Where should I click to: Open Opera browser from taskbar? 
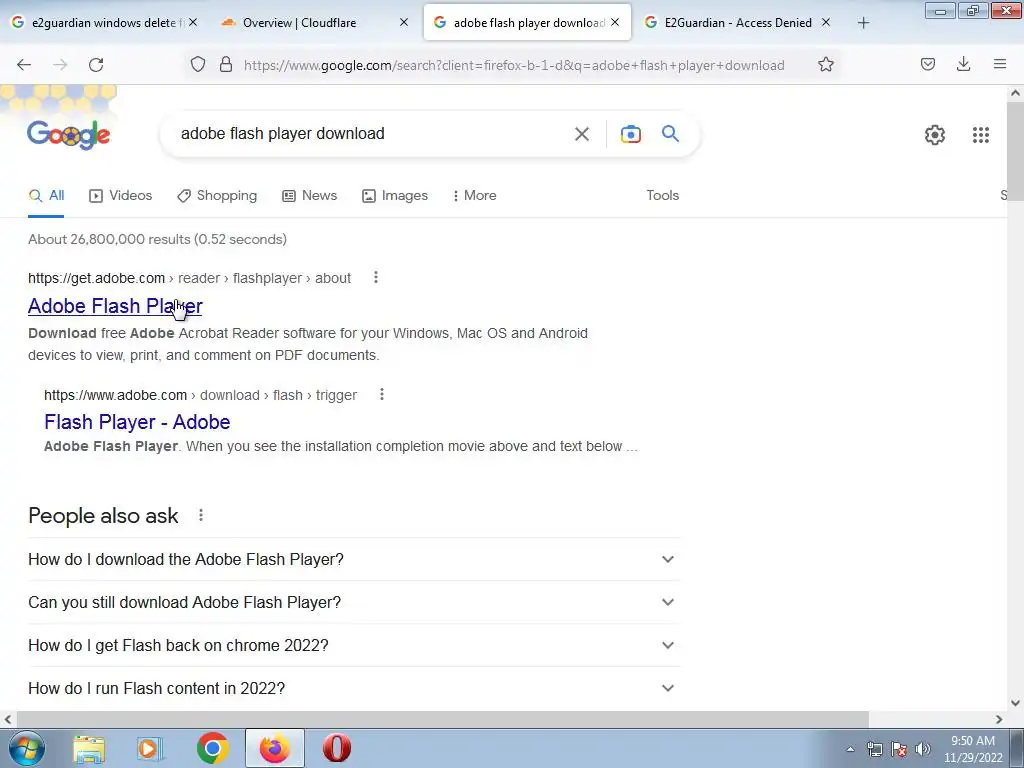point(337,748)
